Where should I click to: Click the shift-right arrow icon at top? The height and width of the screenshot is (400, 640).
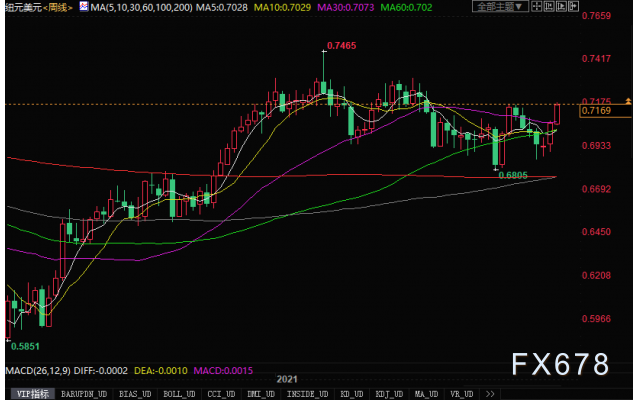573,6
